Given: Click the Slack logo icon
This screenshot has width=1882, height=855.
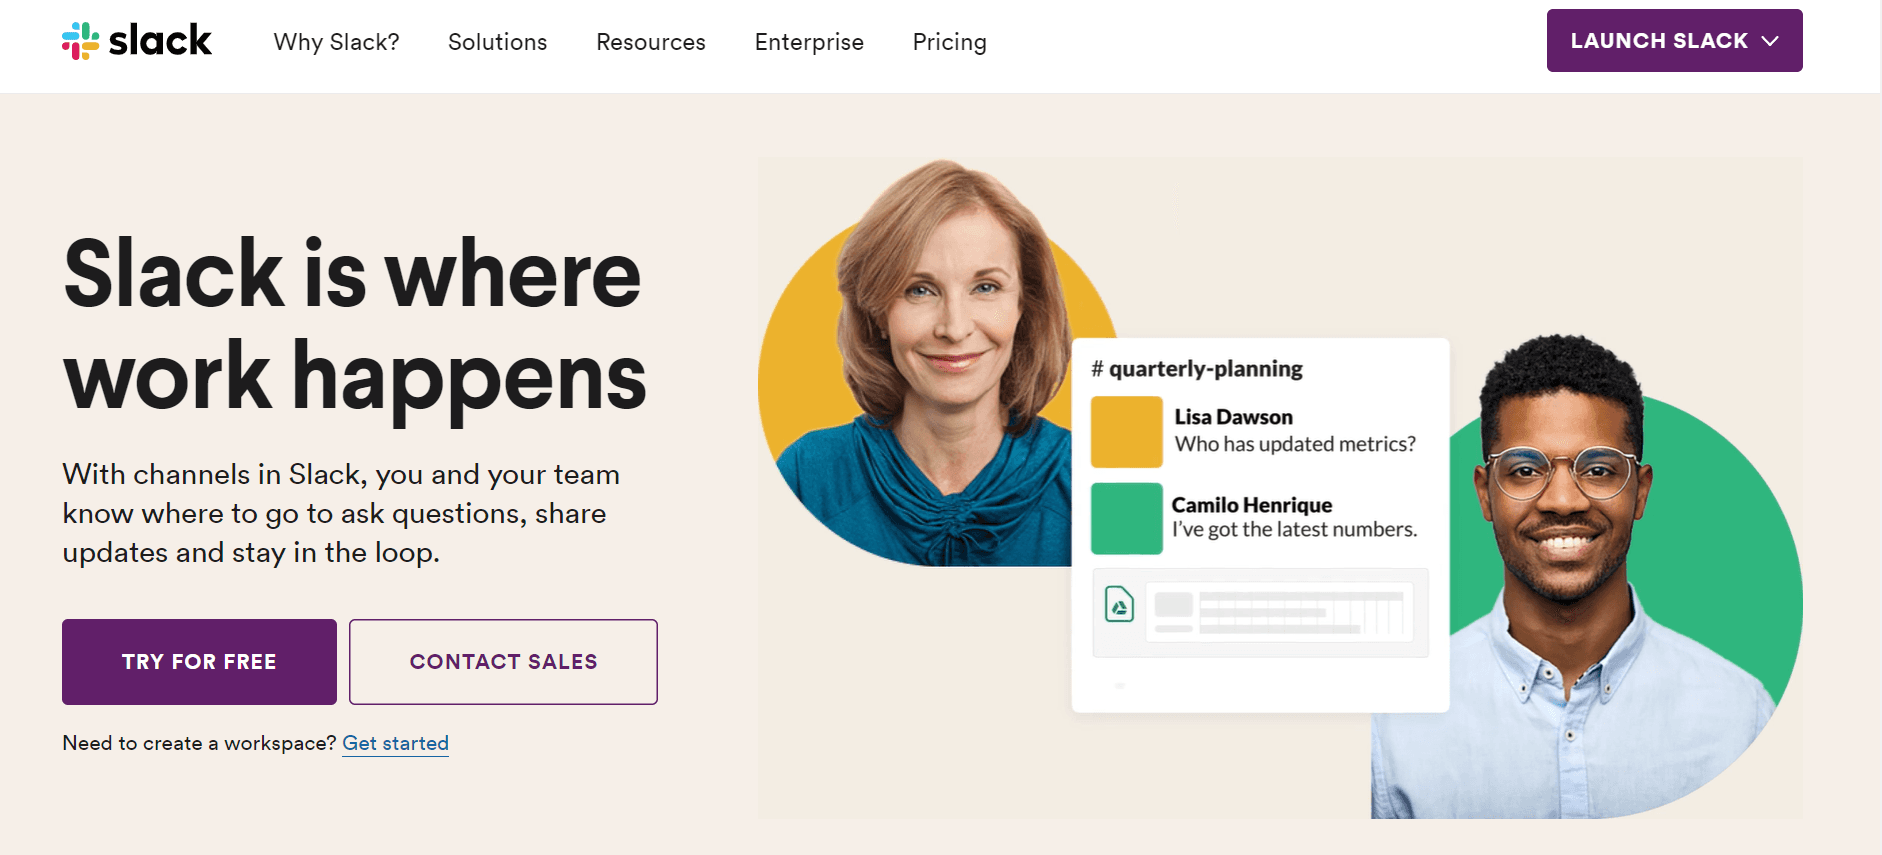Looking at the screenshot, I should coord(81,41).
